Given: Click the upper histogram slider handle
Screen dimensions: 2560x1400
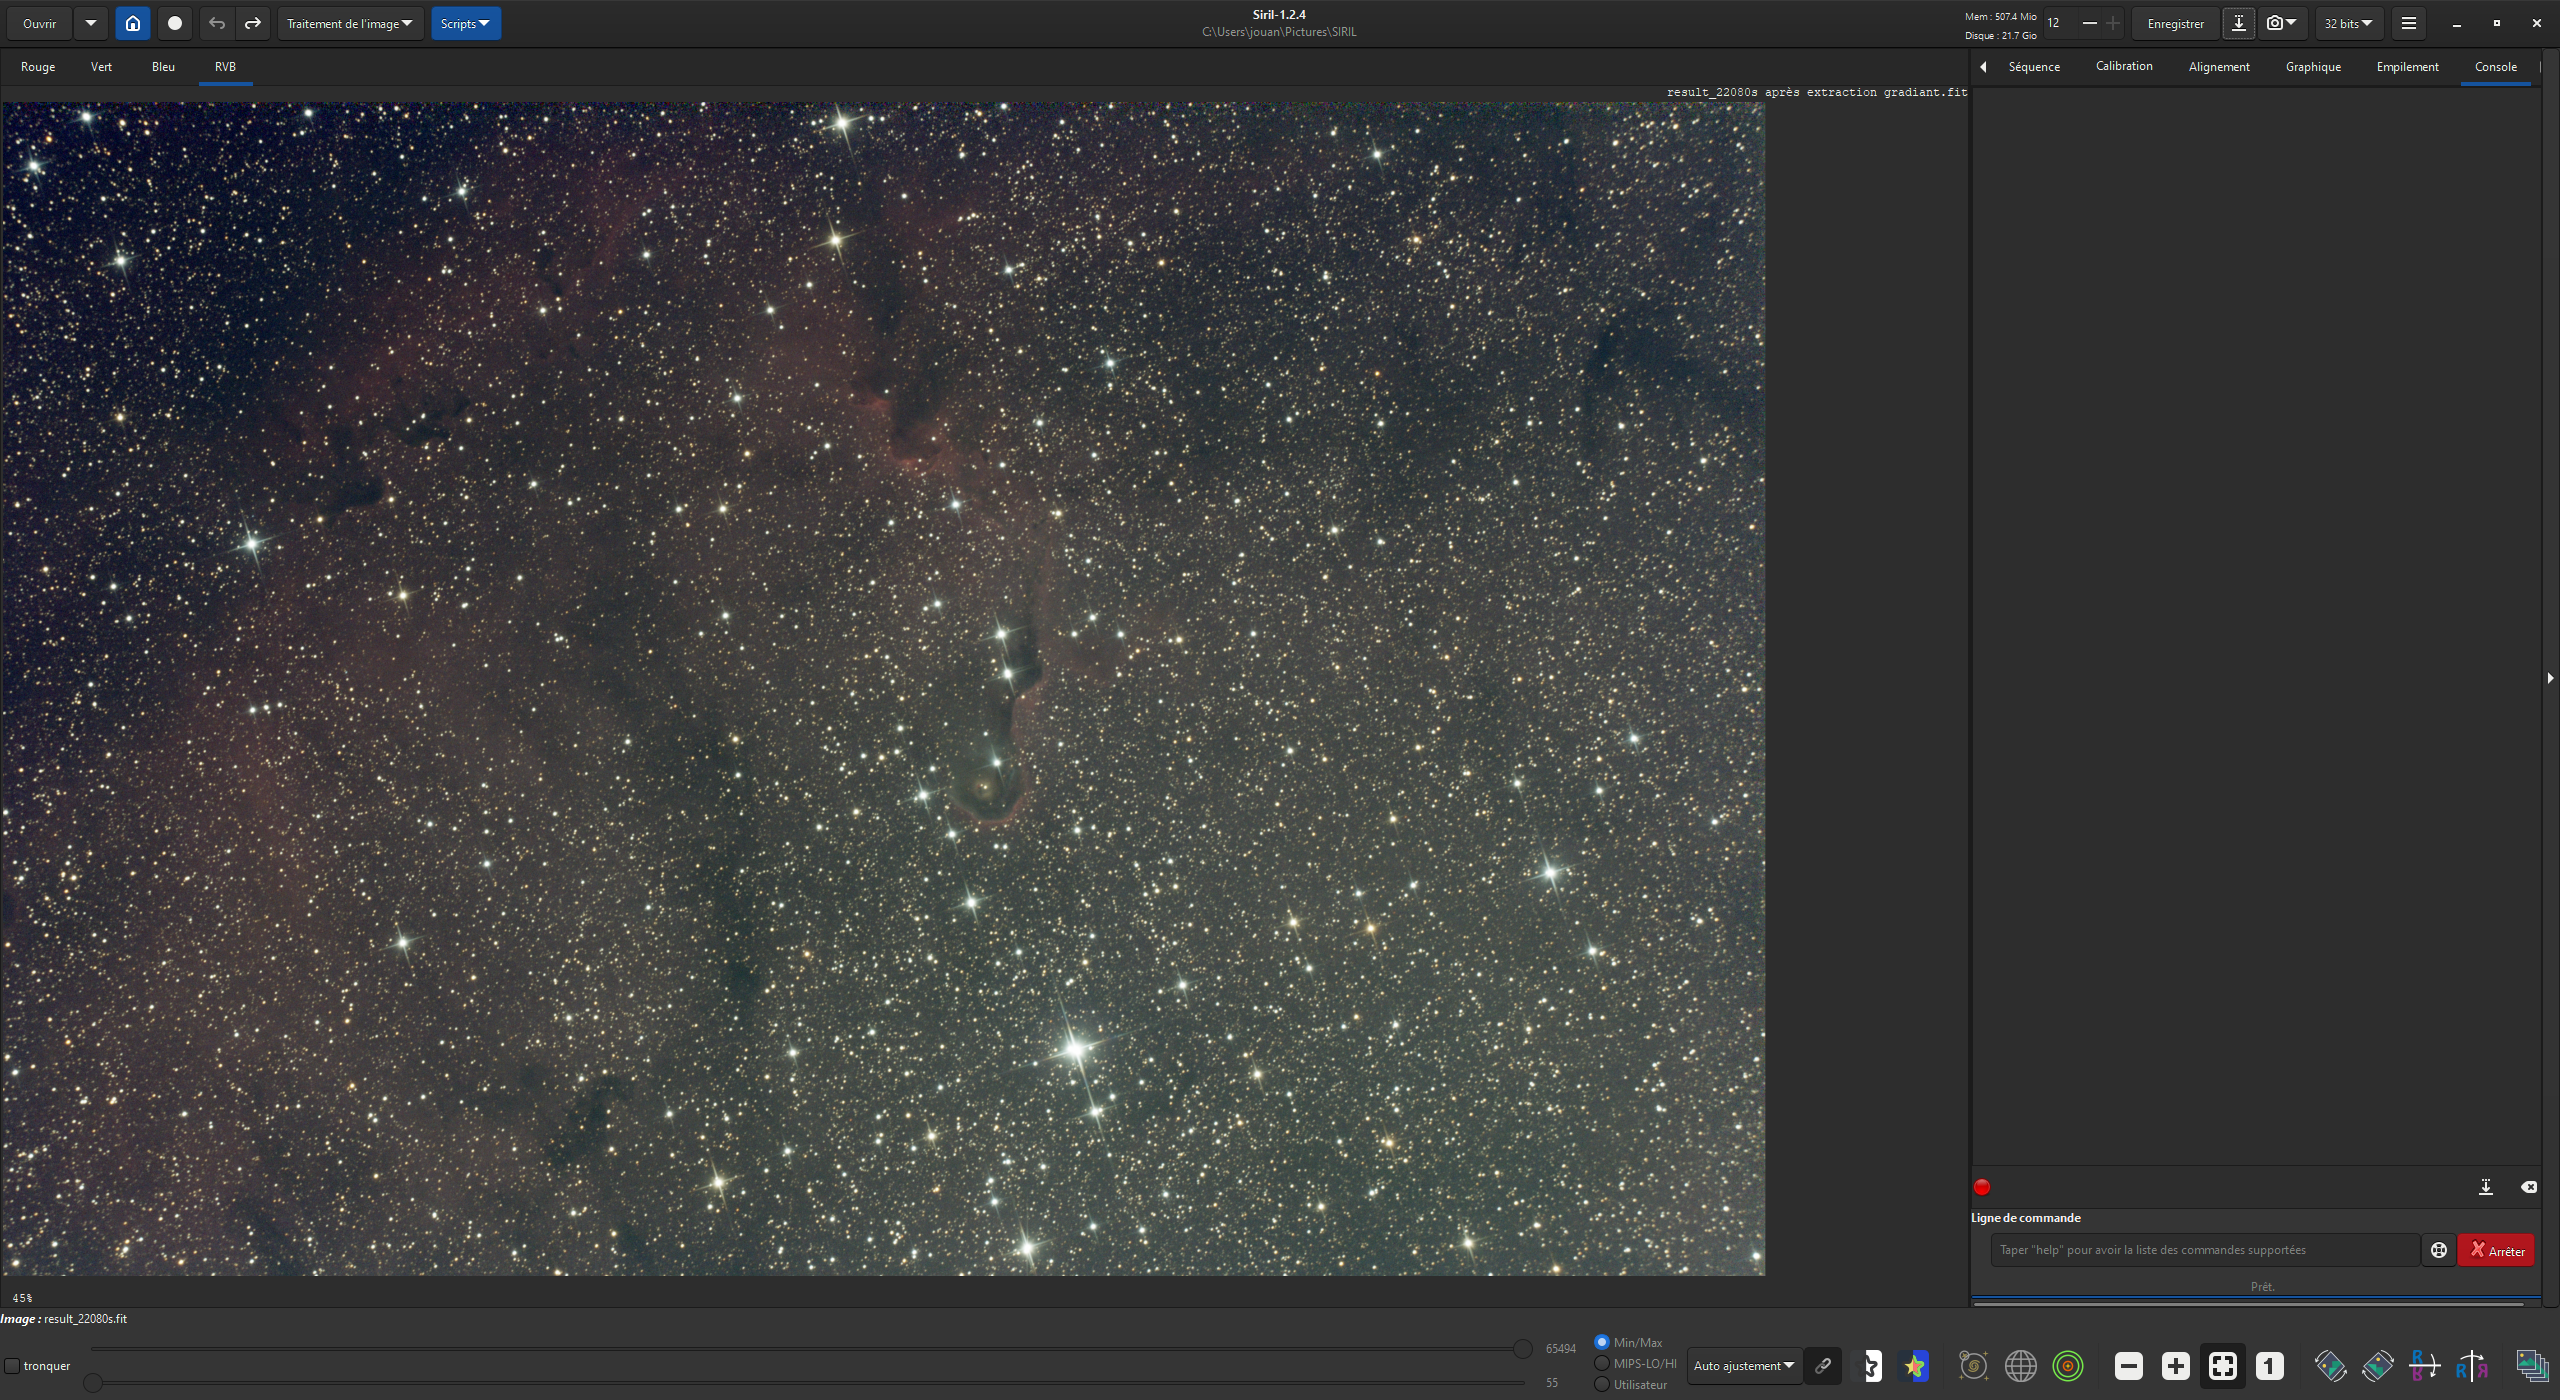Looking at the screenshot, I should (x=1522, y=1349).
